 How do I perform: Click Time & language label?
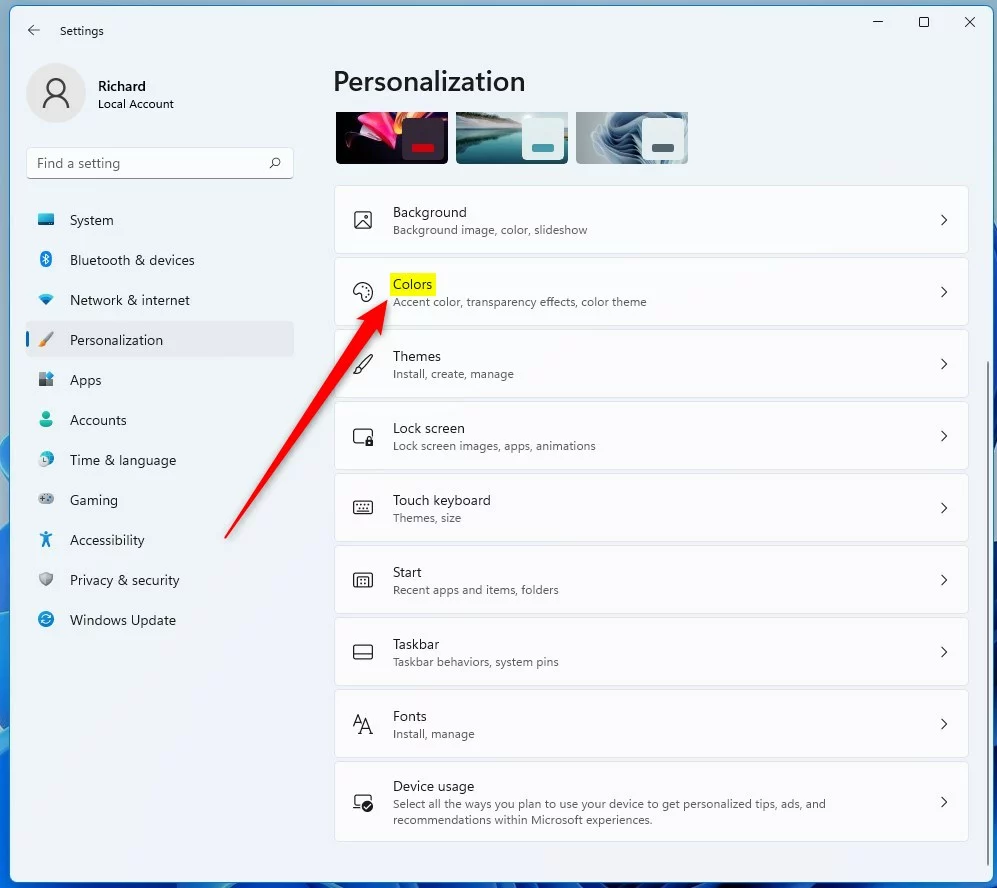click(123, 460)
